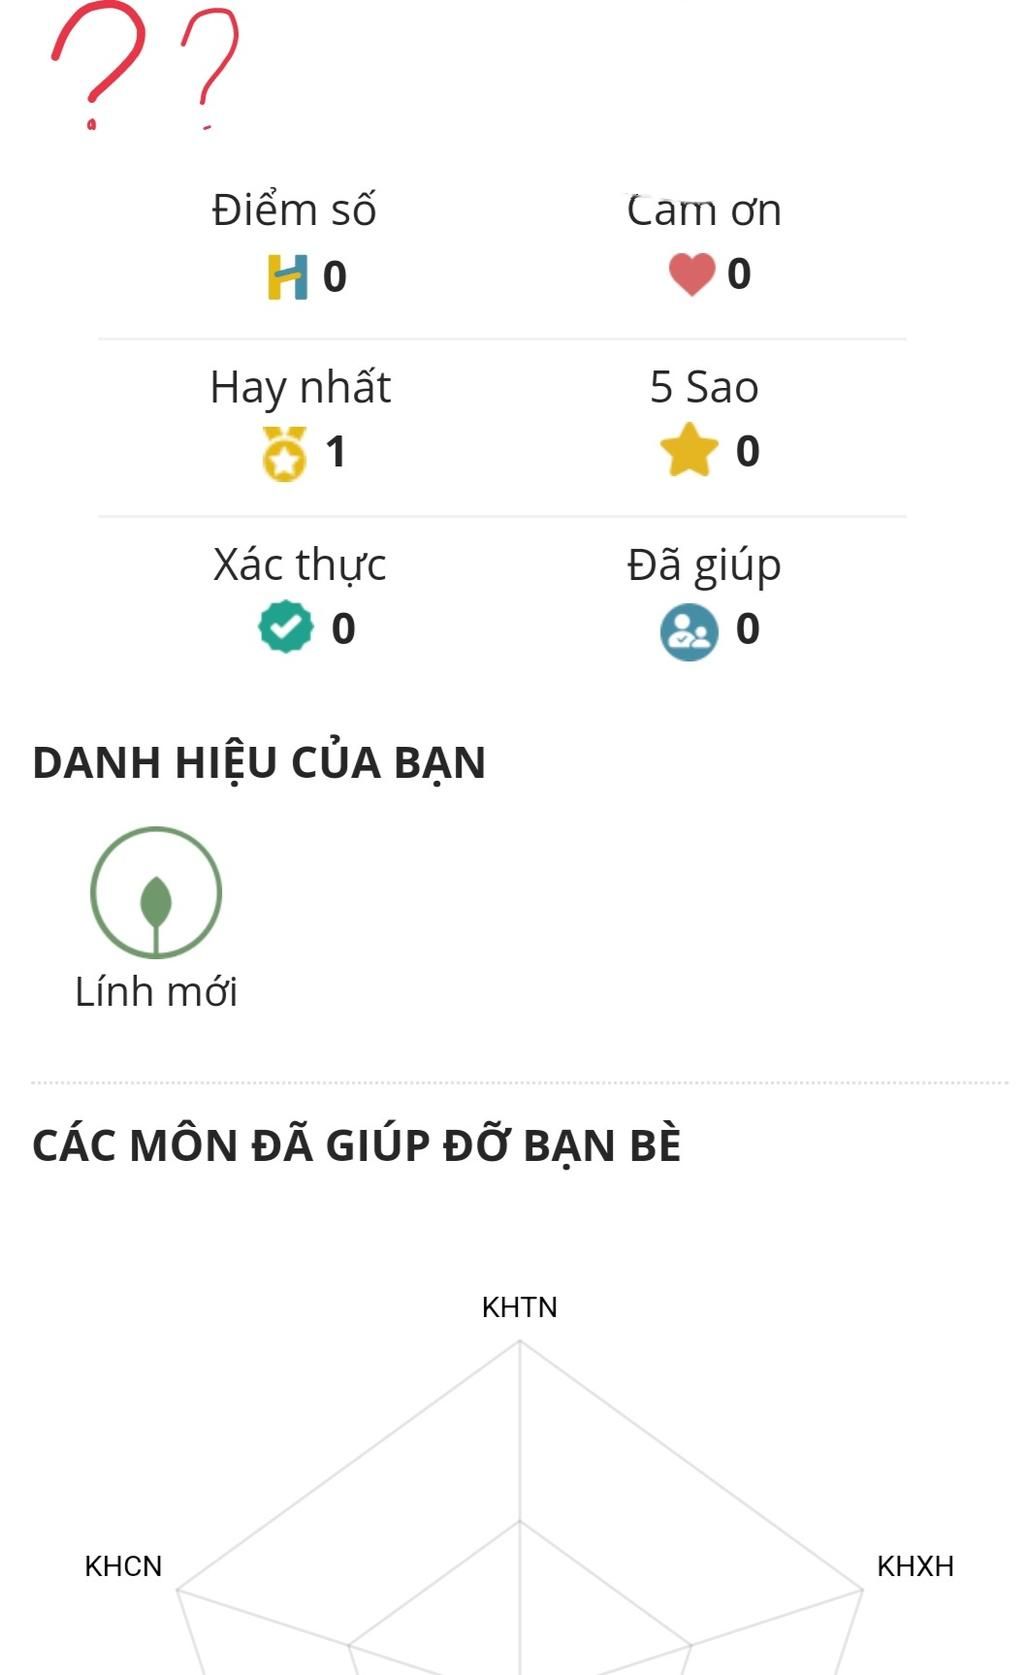Click the yellow star 5 Sao icon

(x=690, y=451)
